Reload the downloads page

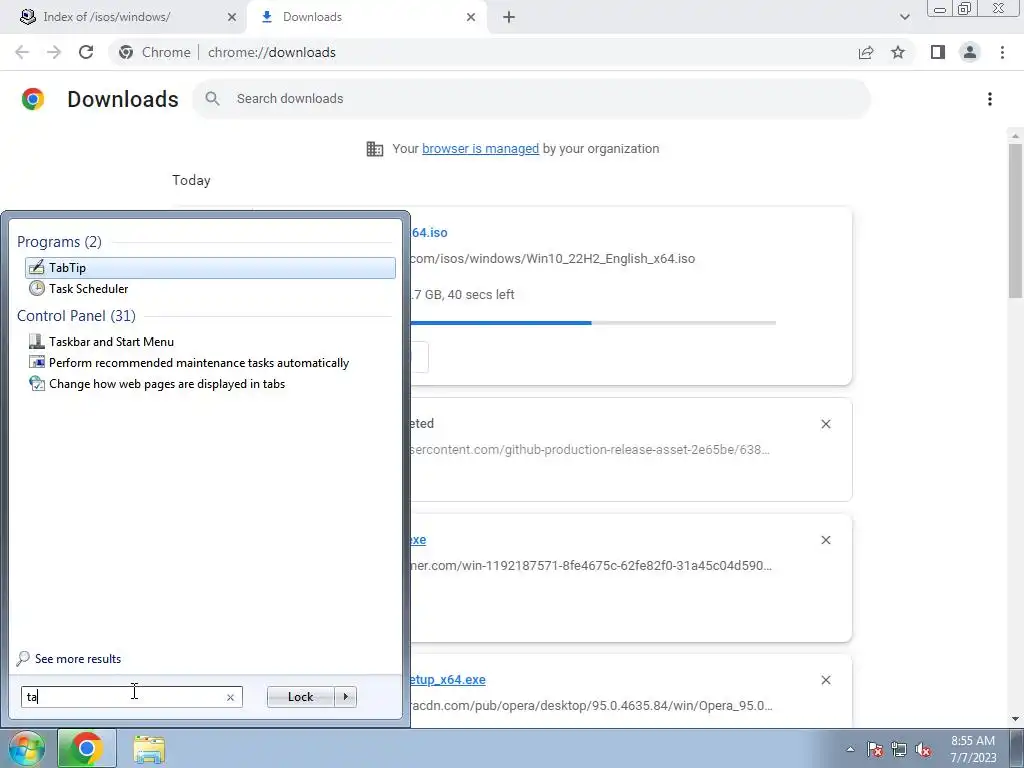86,52
